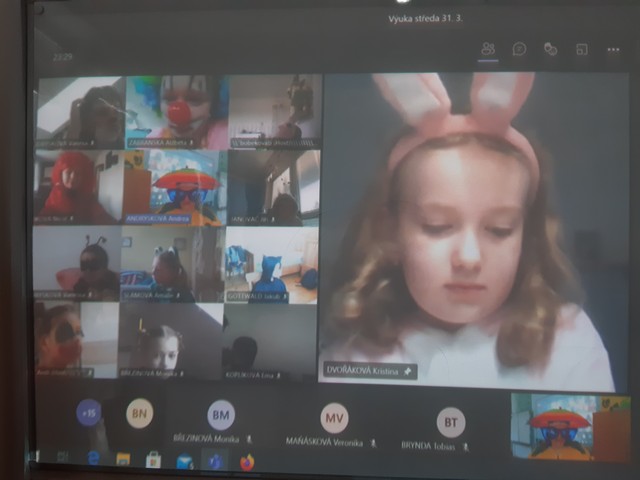Select BŘEZINOVÁ Monika's BM avatar

pos(221,415)
